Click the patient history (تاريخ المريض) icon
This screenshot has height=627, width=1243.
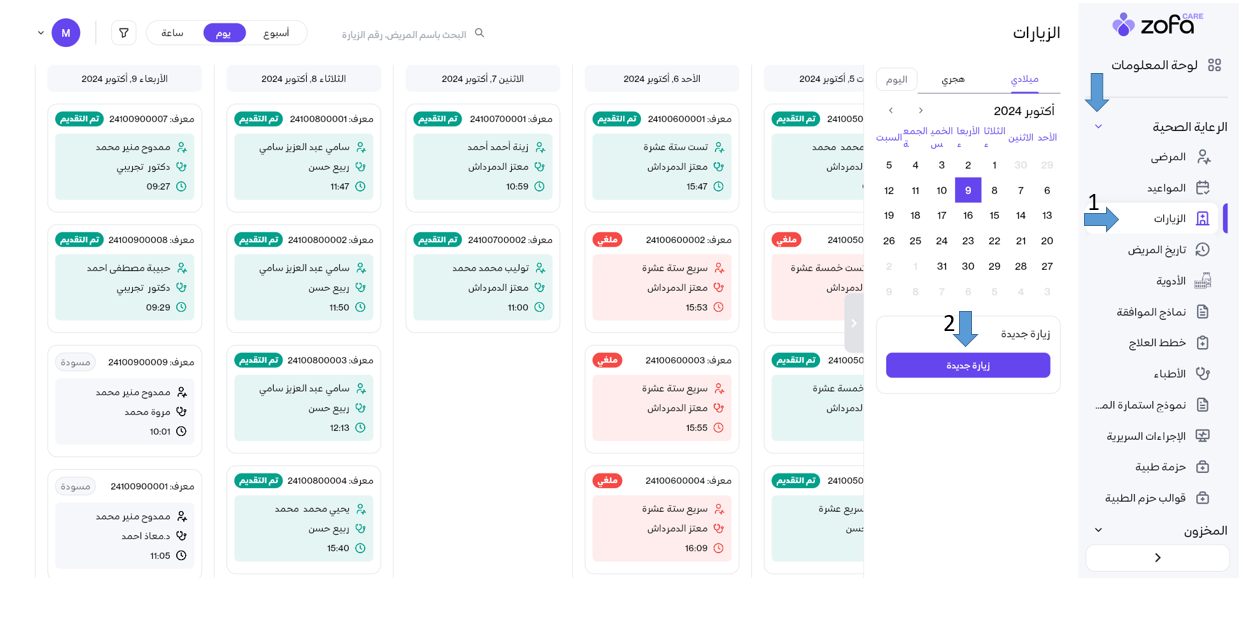[x=1203, y=250]
